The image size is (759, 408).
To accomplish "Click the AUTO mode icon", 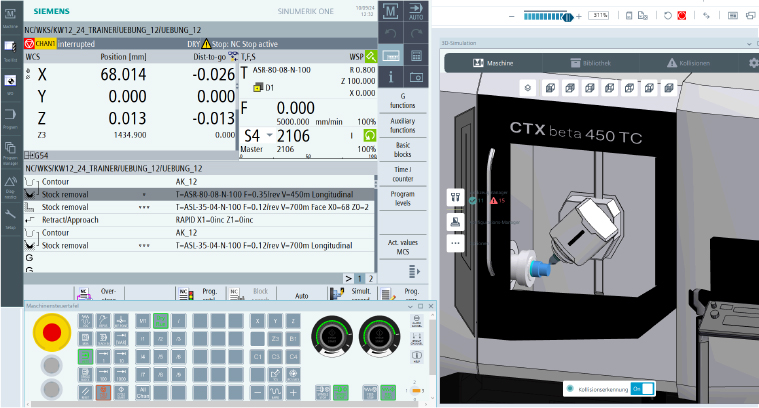I will pos(417,12).
